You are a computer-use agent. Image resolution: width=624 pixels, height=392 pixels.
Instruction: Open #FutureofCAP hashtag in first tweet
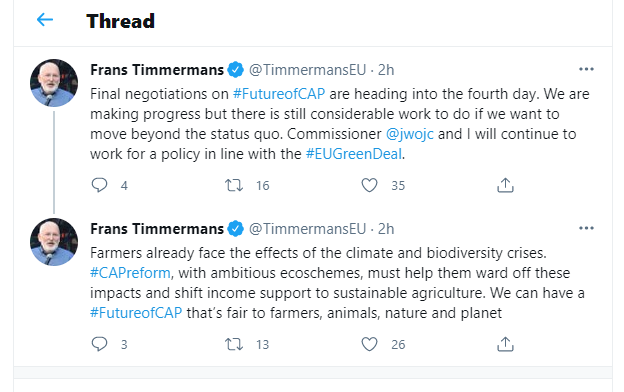pos(279,94)
